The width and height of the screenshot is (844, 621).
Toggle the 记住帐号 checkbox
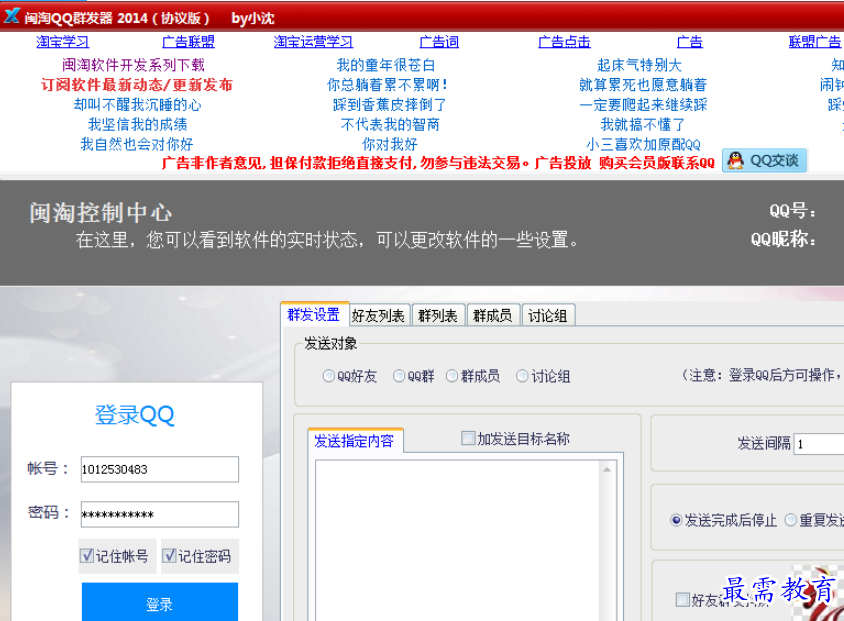coord(87,555)
